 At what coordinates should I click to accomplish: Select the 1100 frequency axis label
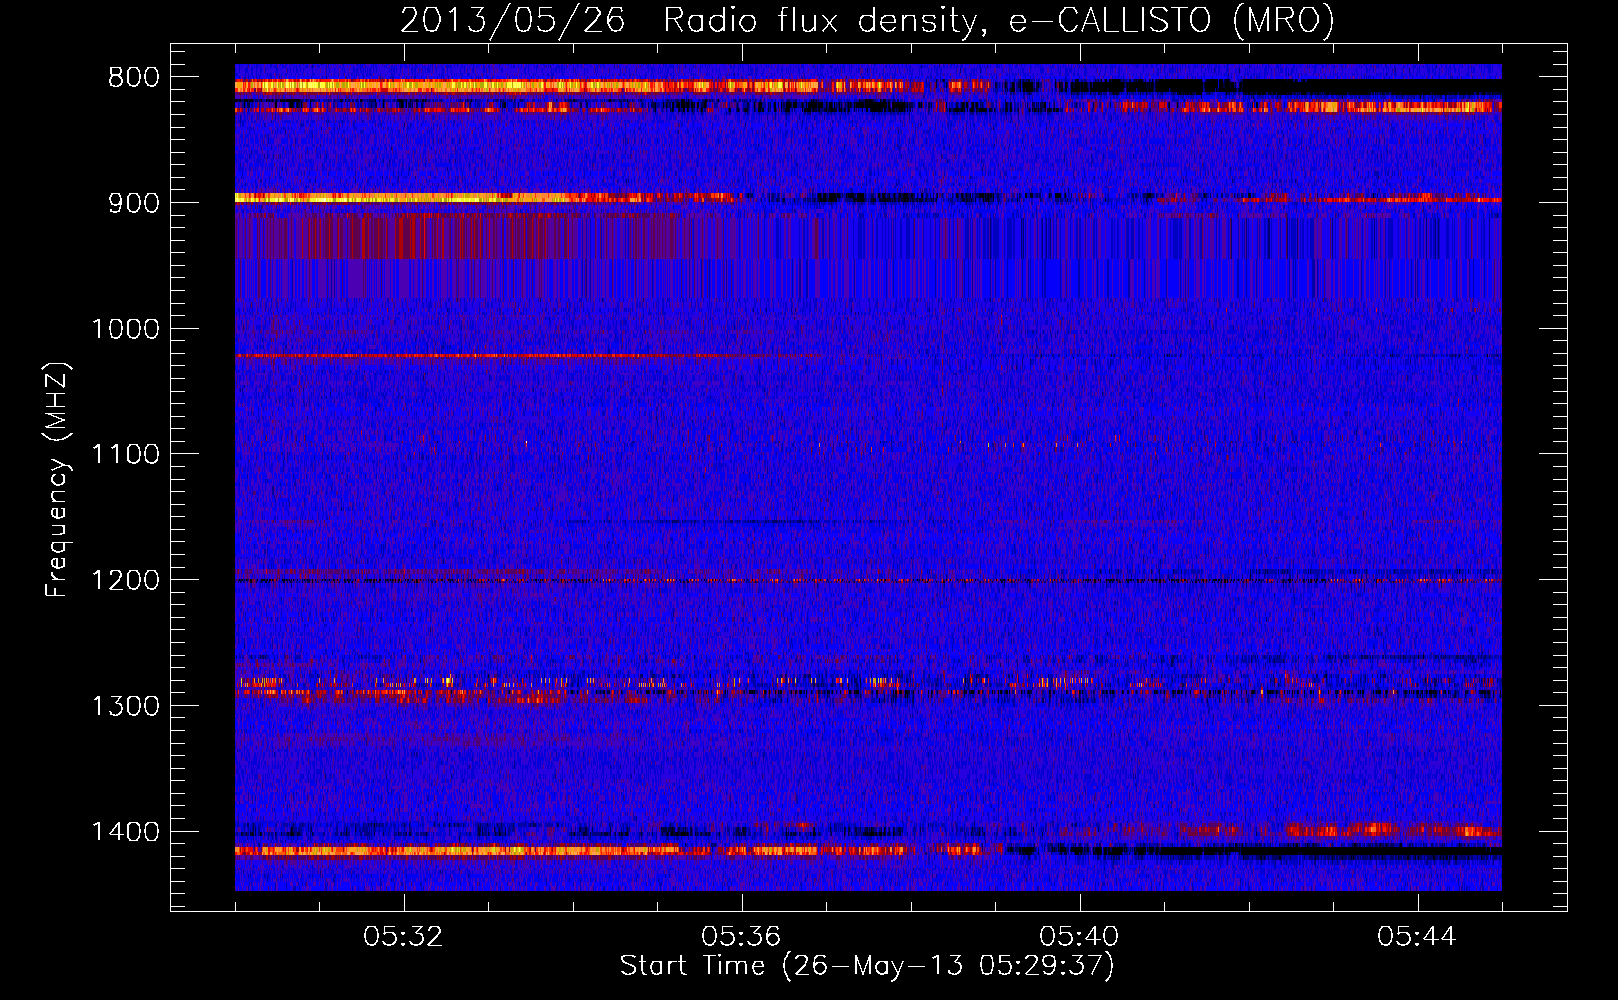(x=125, y=455)
